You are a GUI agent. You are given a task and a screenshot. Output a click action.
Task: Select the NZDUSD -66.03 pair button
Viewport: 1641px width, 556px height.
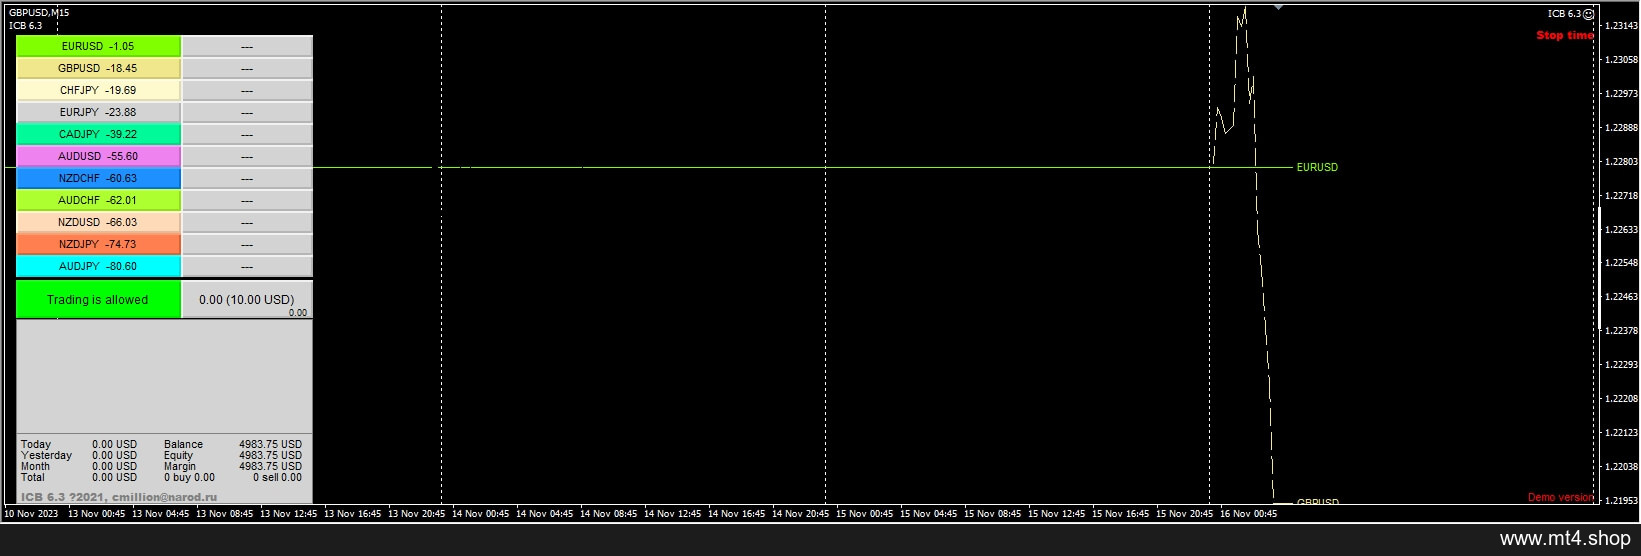98,222
